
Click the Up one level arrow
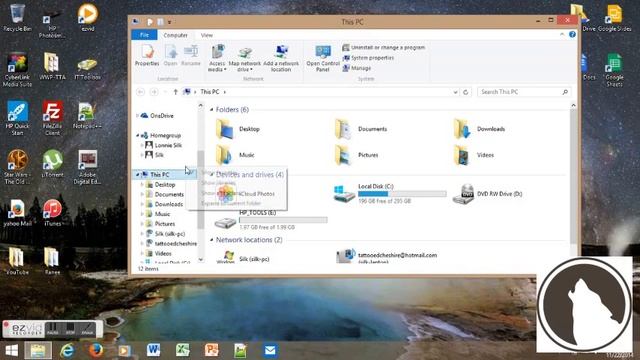point(175,92)
